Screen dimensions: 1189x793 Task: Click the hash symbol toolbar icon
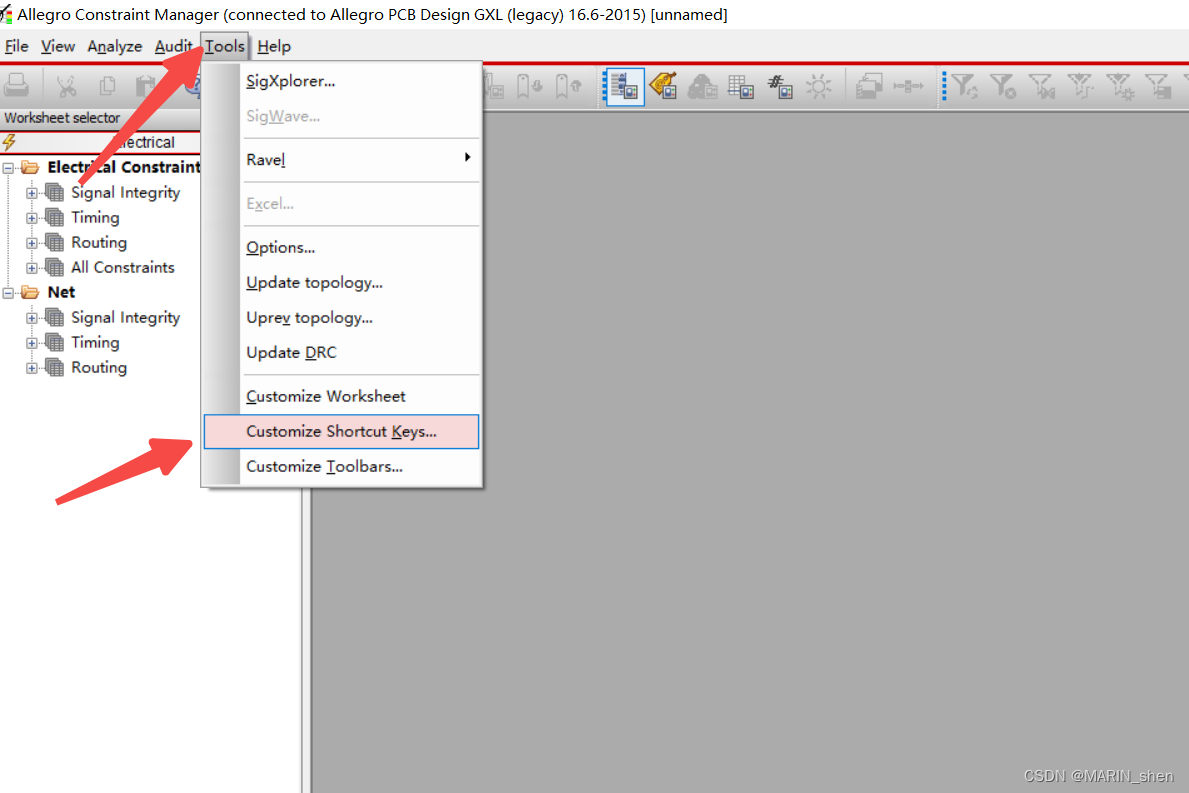click(x=780, y=86)
